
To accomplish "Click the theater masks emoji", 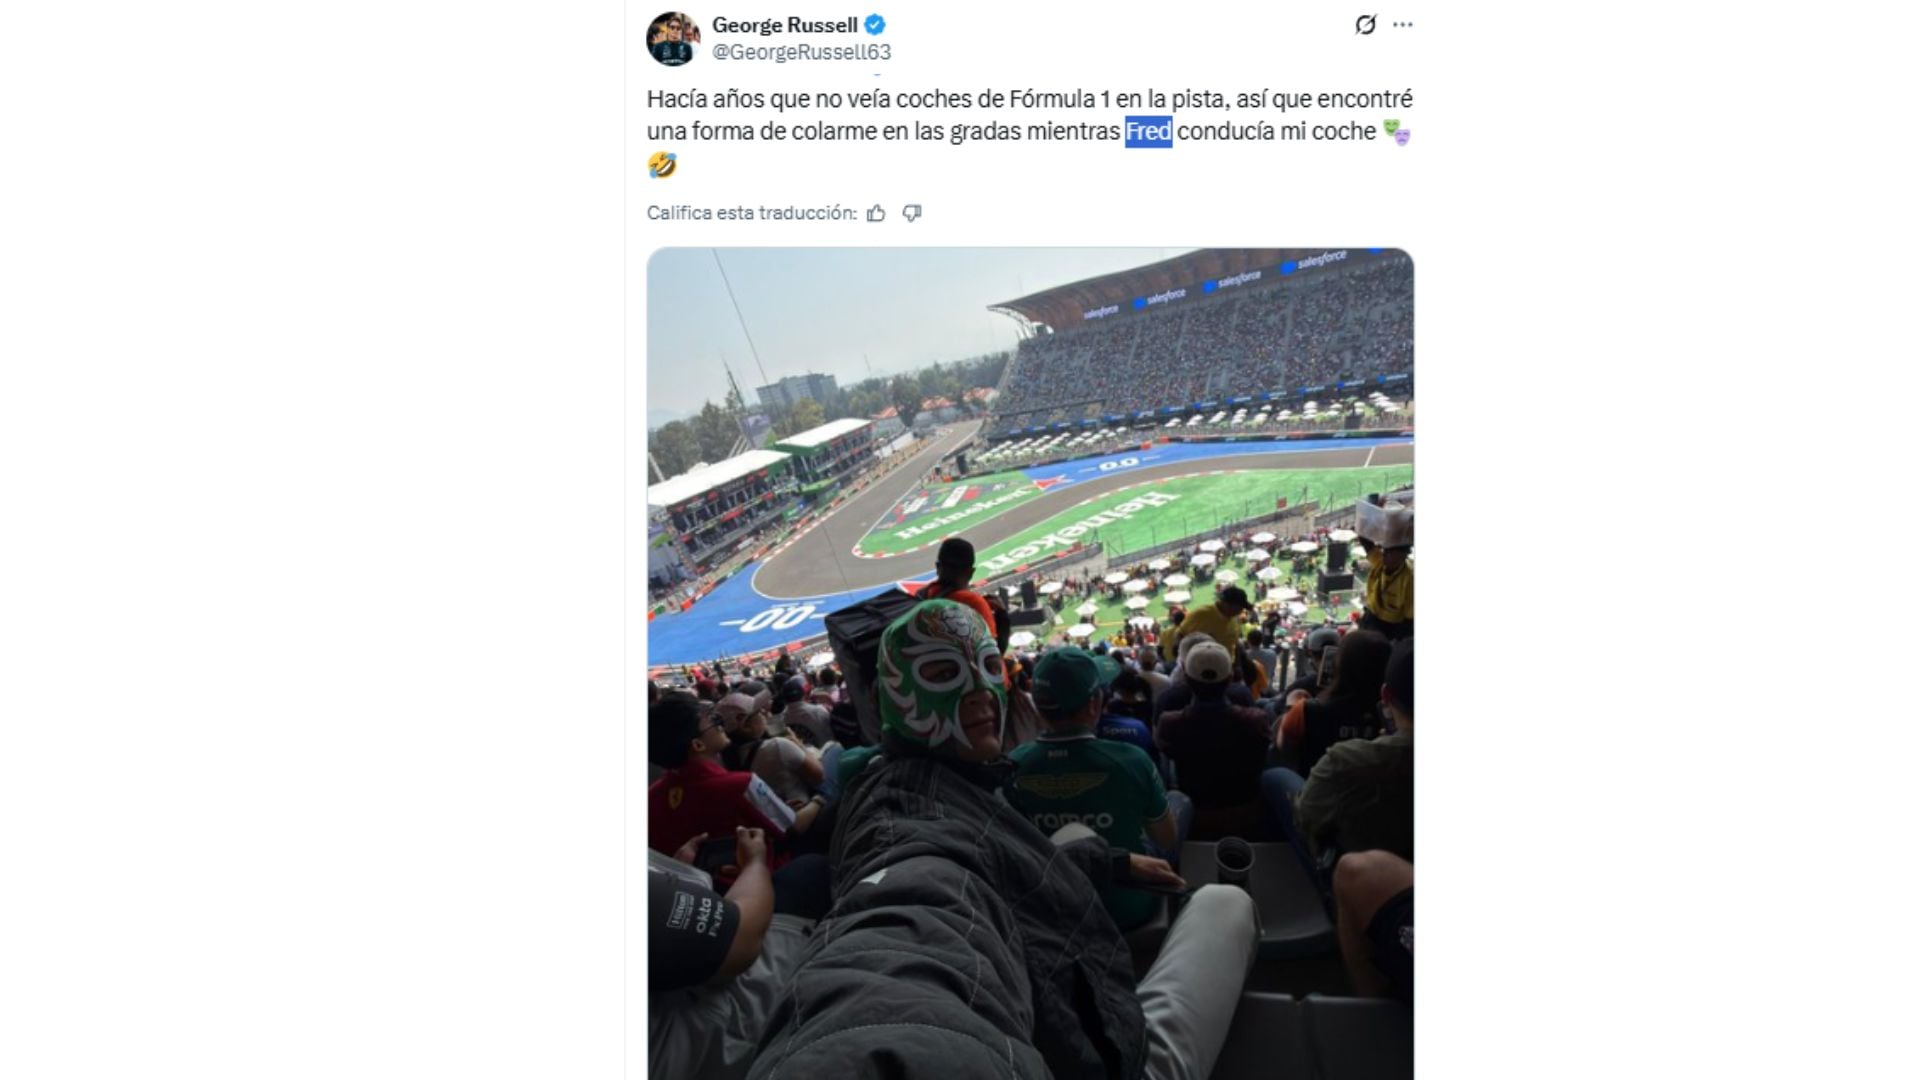I will coord(1396,132).
